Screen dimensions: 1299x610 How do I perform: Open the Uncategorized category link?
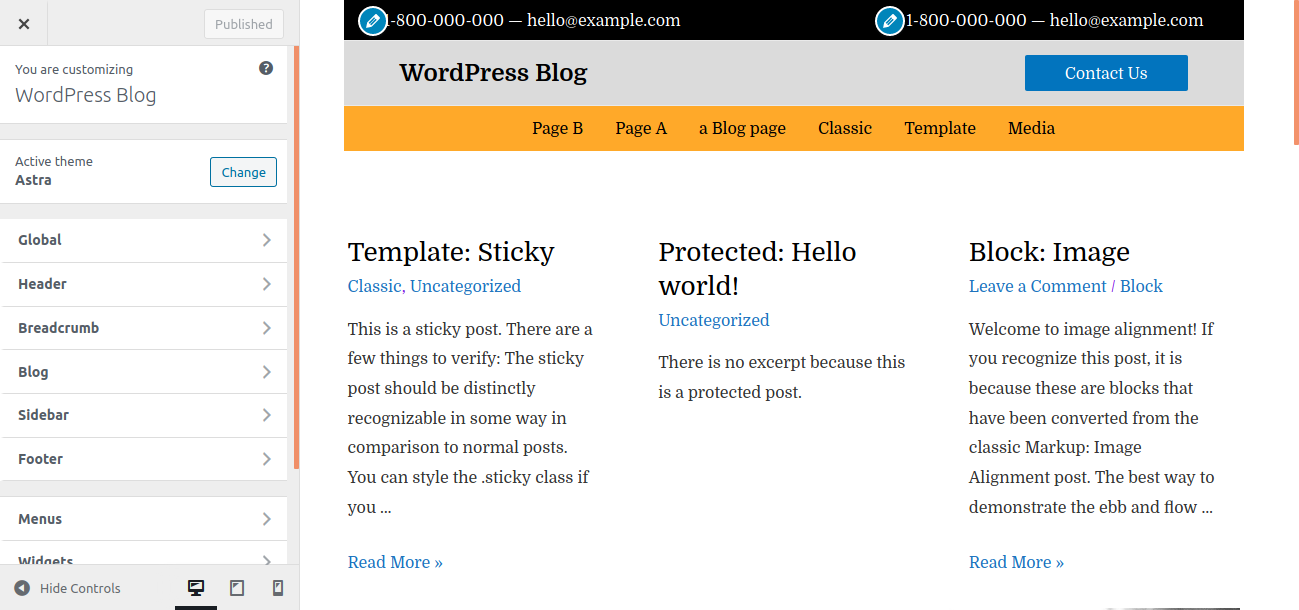[713, 319]
